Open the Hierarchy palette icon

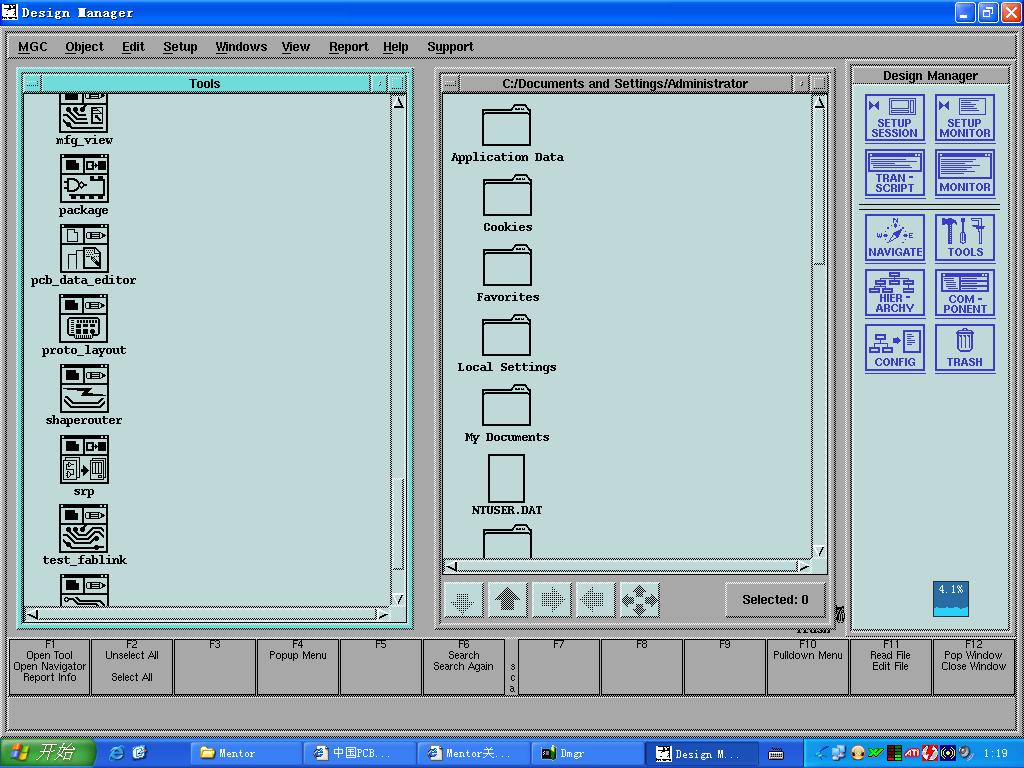894,293
